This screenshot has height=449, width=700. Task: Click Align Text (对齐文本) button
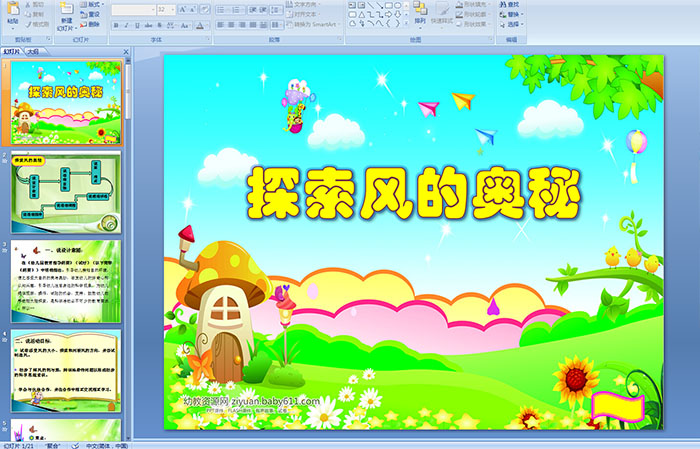coord(304,14)
